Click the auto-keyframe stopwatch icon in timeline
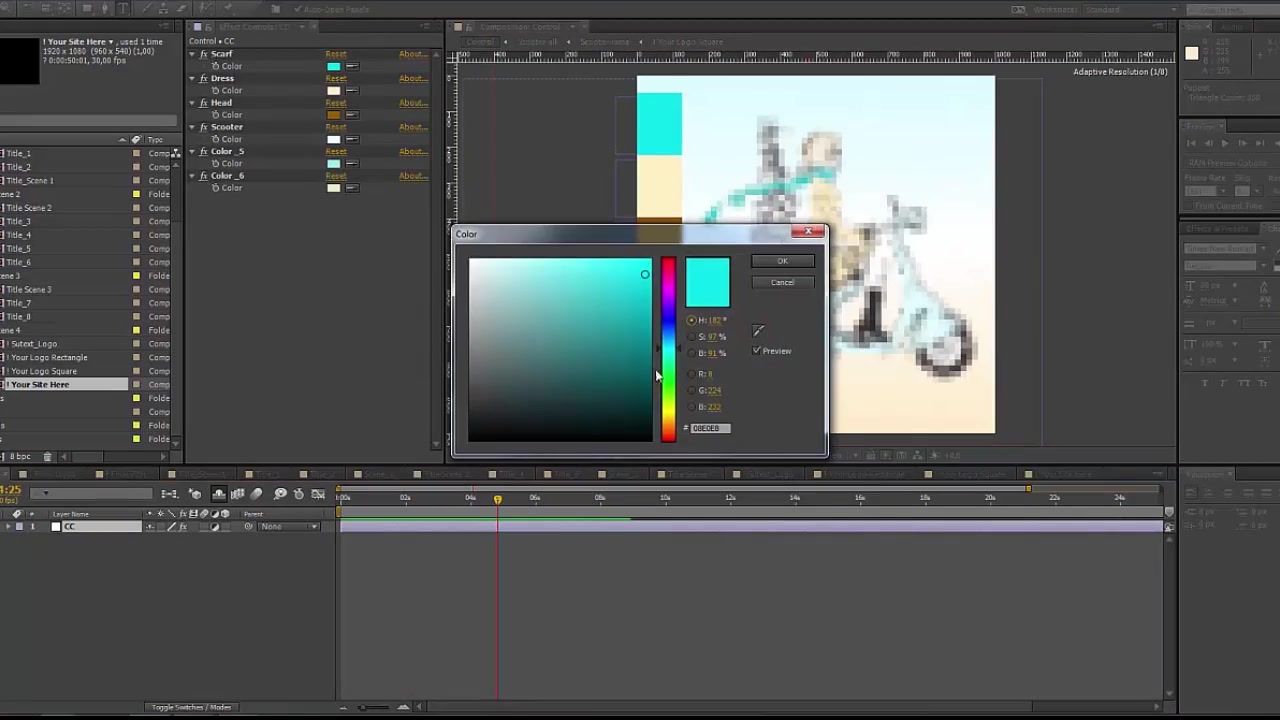Image resolution: width=1280 pixels, height=720 pixels. click(299, 494)
